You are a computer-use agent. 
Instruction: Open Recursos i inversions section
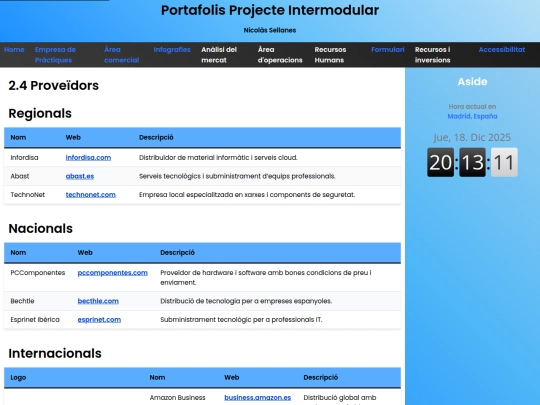coord(433,55)
